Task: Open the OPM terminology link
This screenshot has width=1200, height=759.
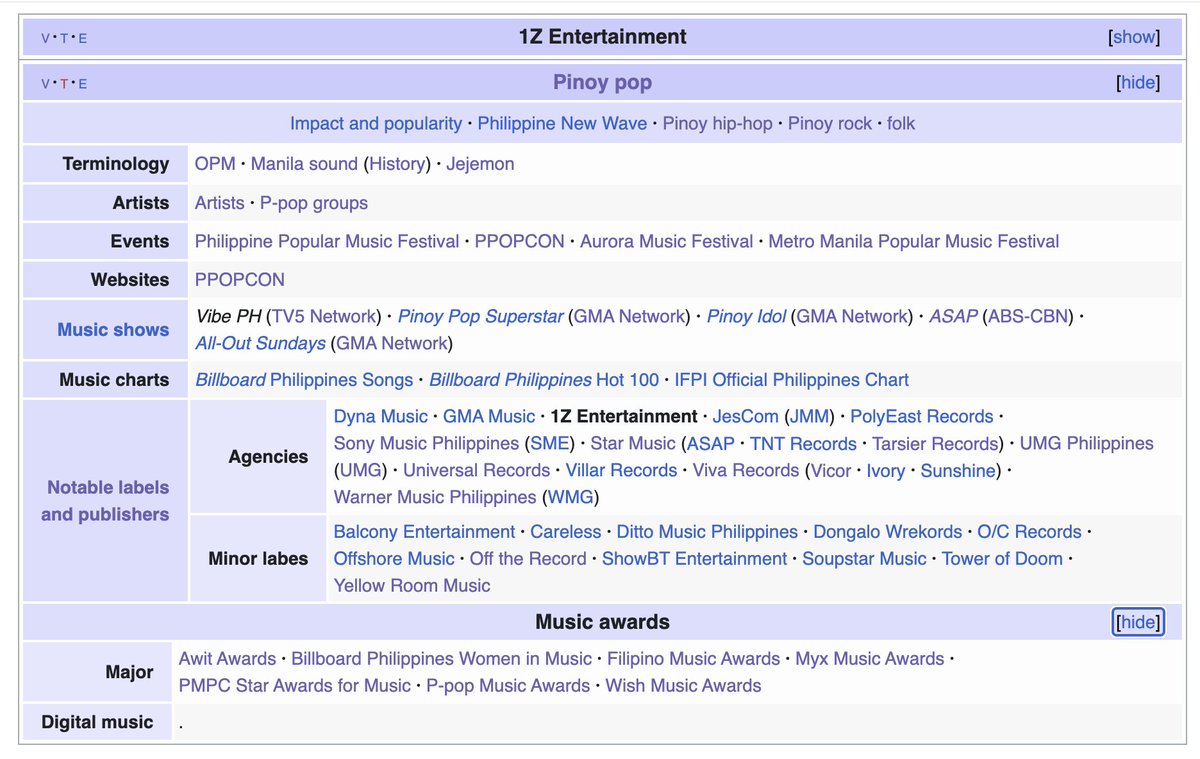Action: tap(215, 164)
